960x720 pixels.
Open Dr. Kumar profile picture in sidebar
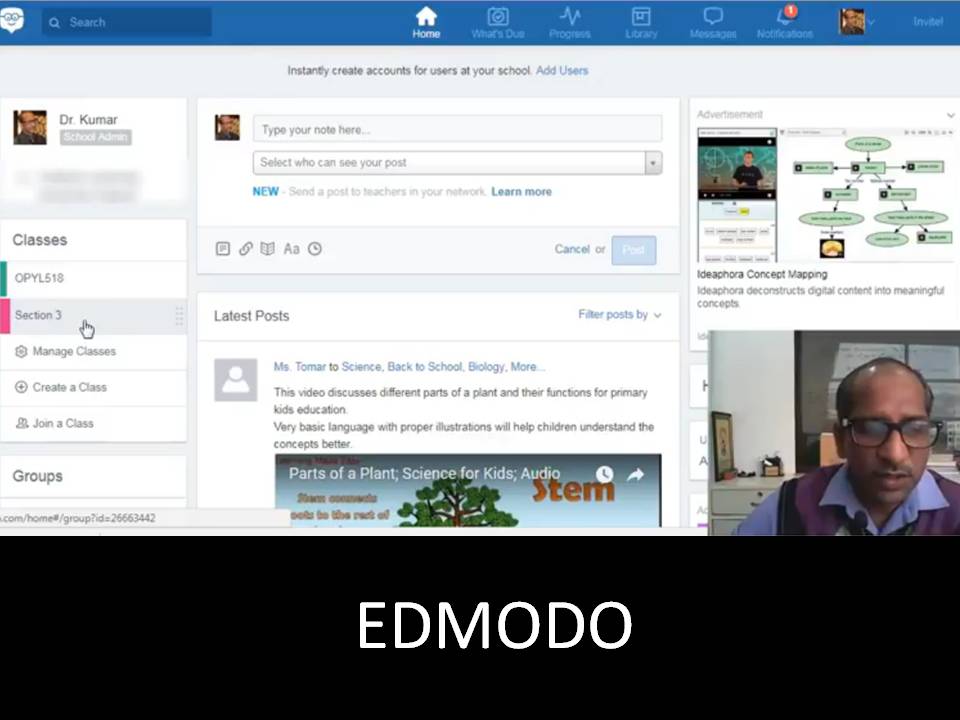point(30,127)
